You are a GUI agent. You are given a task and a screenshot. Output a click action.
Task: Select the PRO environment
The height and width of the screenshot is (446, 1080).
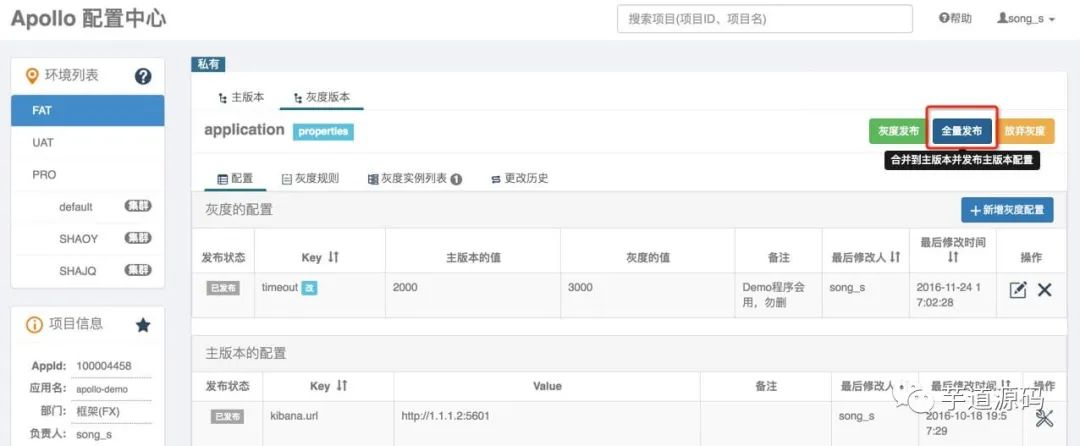tap(87, 175)
